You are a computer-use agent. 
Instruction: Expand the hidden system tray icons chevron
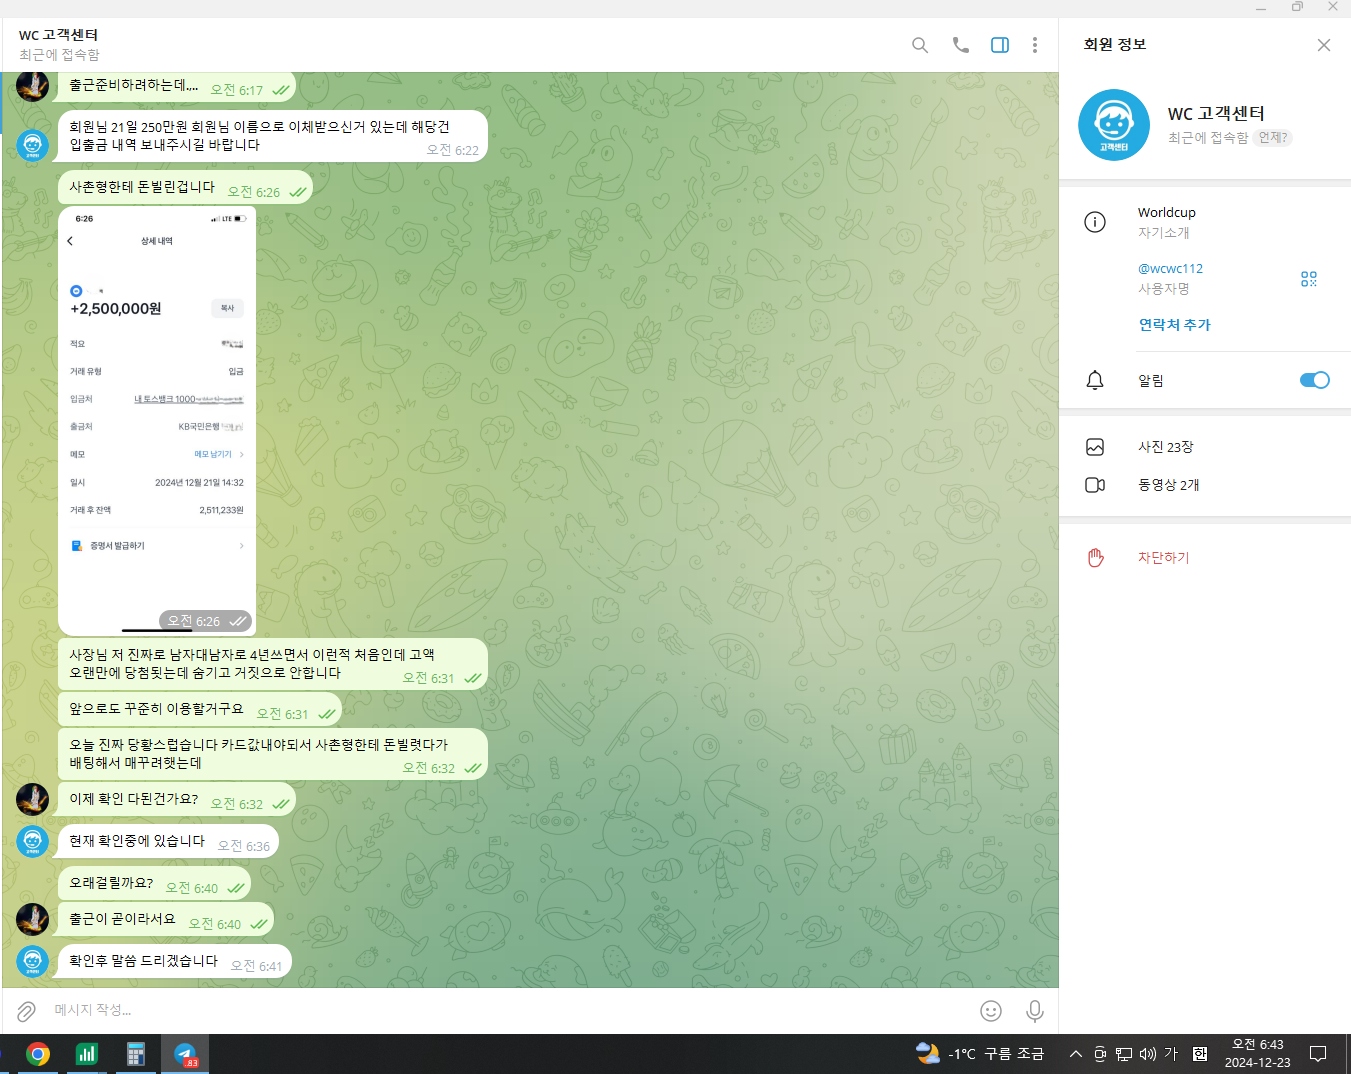[1075, 1054]
